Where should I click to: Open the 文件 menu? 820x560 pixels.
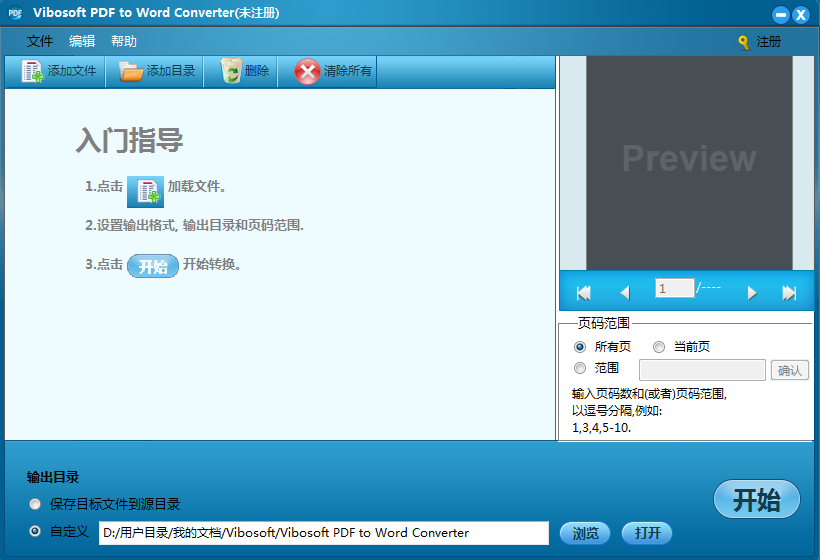40,41
